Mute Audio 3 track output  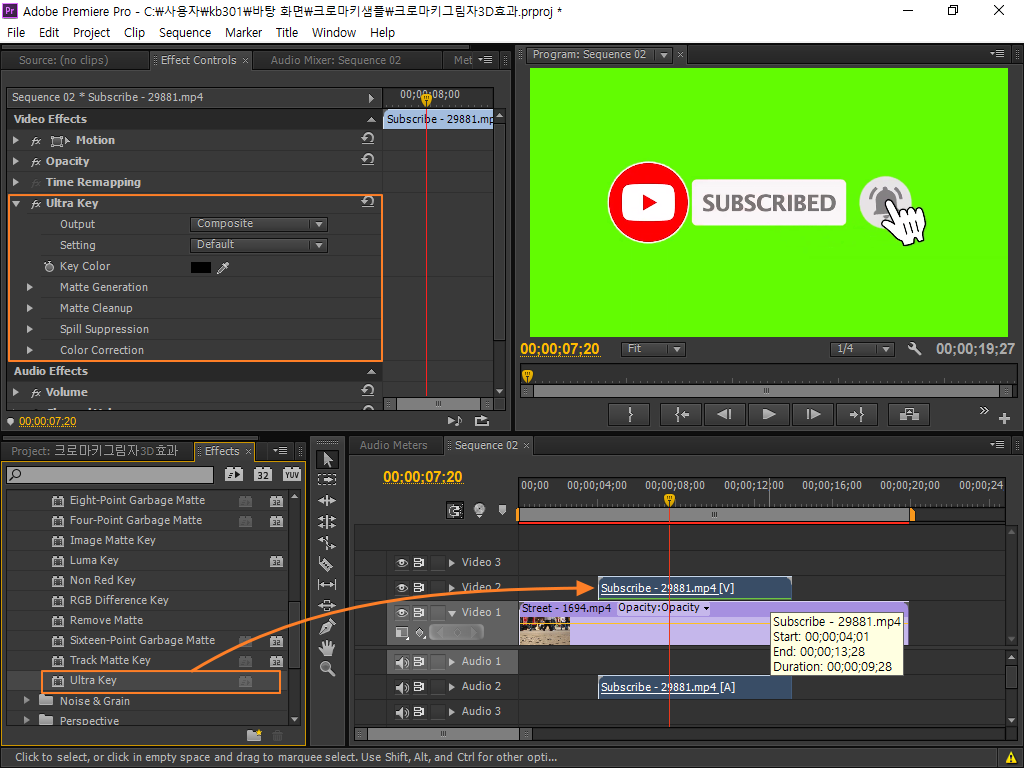click(402, 712)
